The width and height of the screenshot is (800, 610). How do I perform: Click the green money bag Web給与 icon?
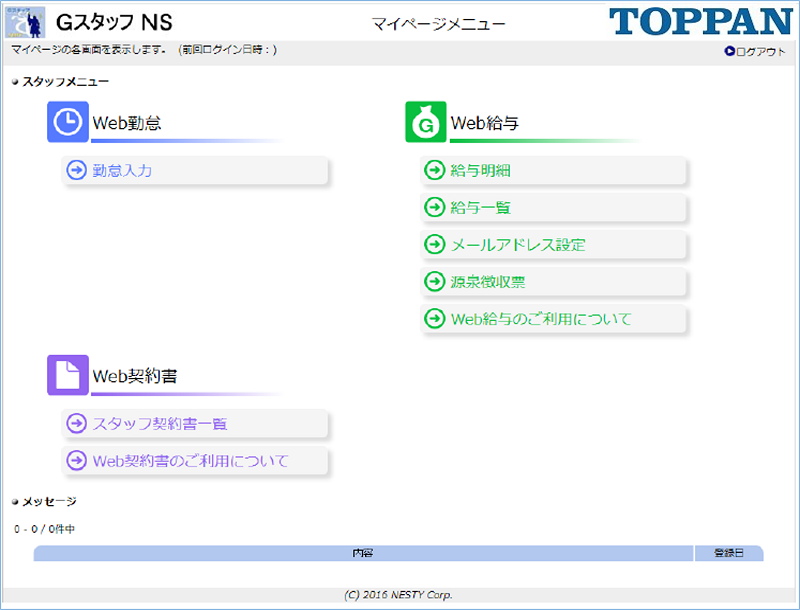(x=426, y=122)
